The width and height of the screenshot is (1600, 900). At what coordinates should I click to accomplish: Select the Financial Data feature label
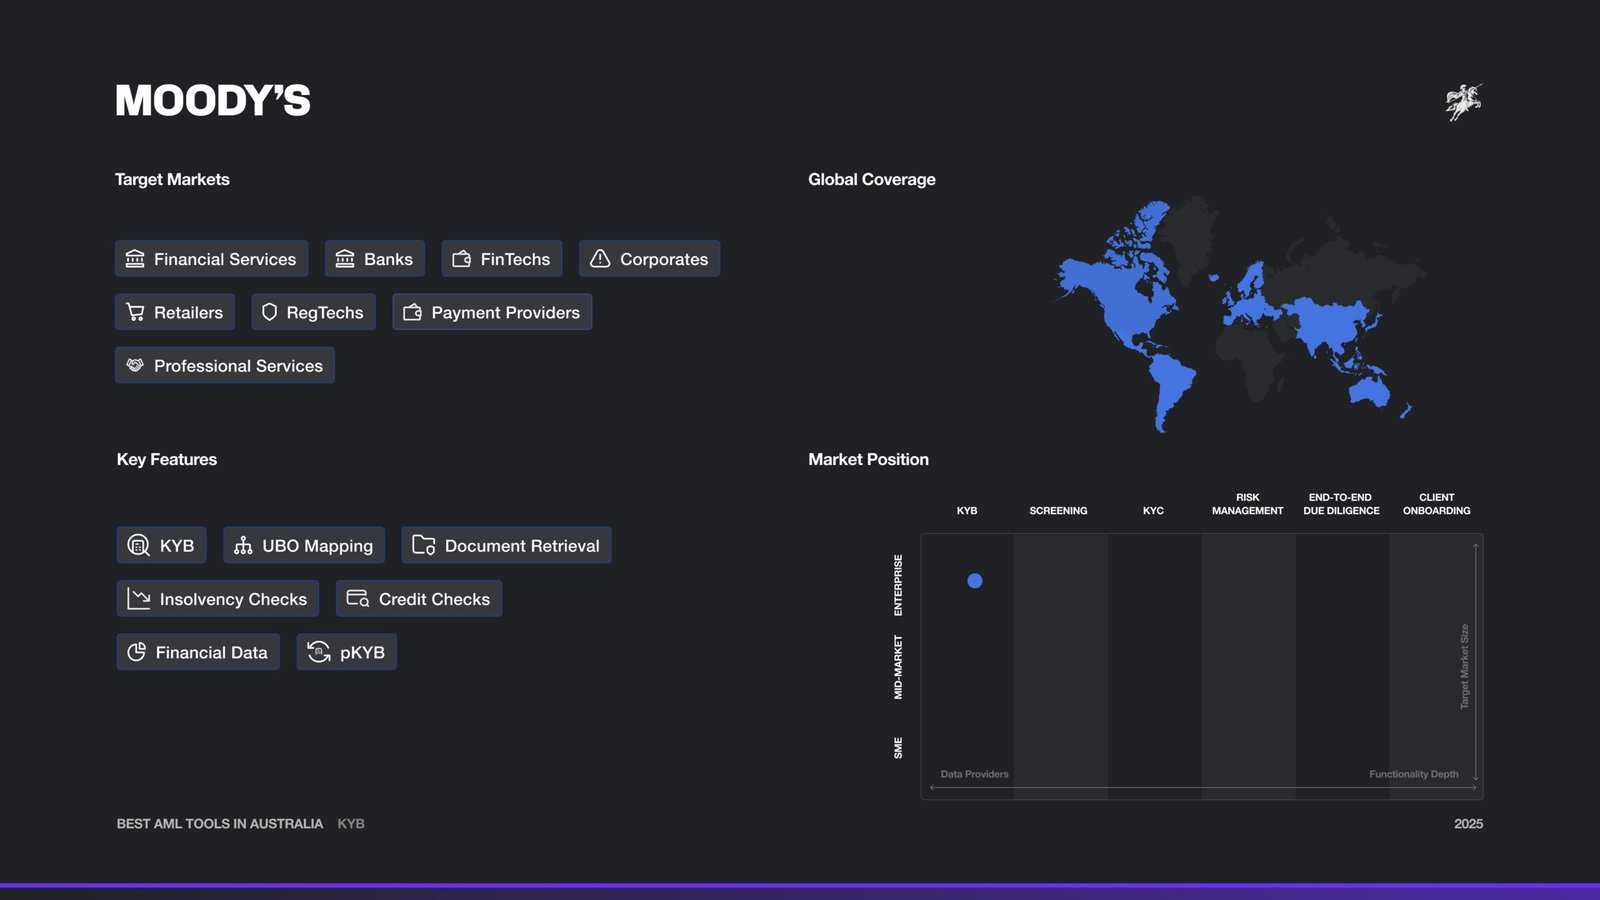click(x=211, y=652)
